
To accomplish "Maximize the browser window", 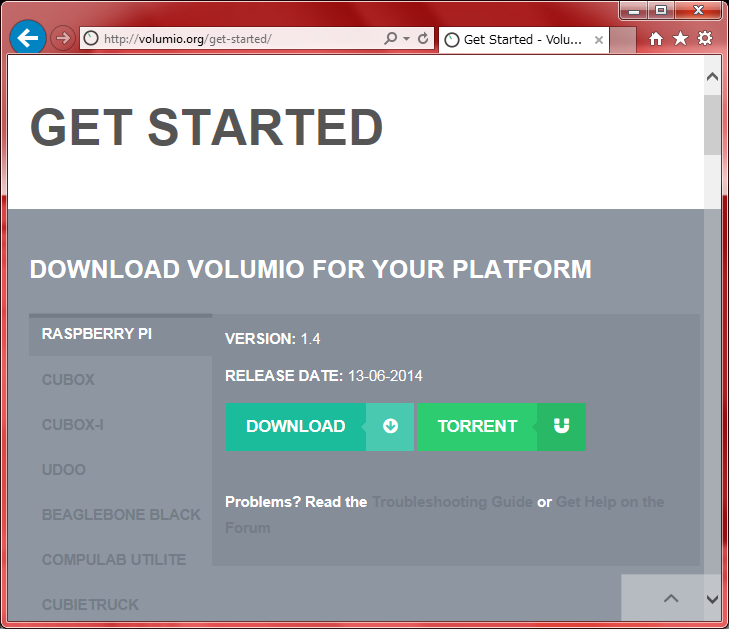I will click(x=661, y=10).
